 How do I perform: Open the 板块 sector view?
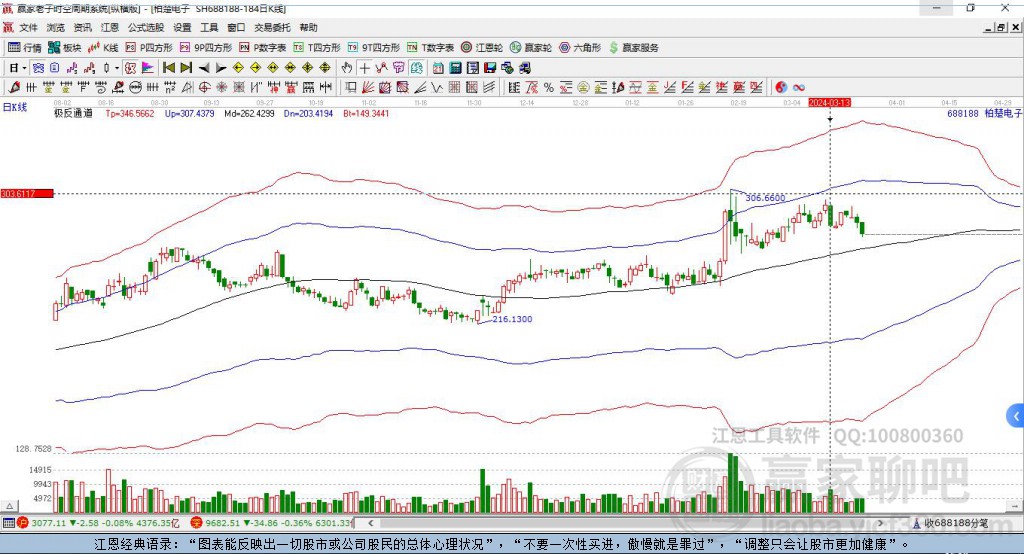pos(64,48)
